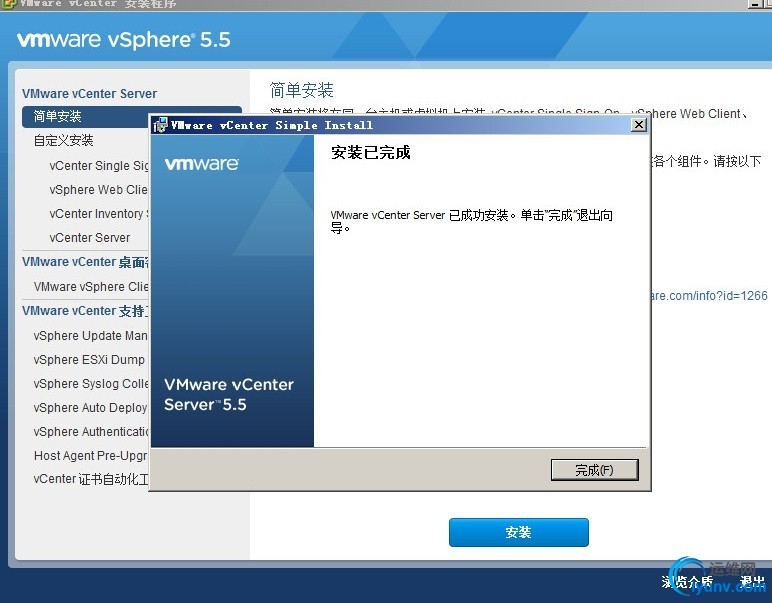Select vCenter 证书自动化工具 entry
Viewport: 772px width, 603px height.
91,479
